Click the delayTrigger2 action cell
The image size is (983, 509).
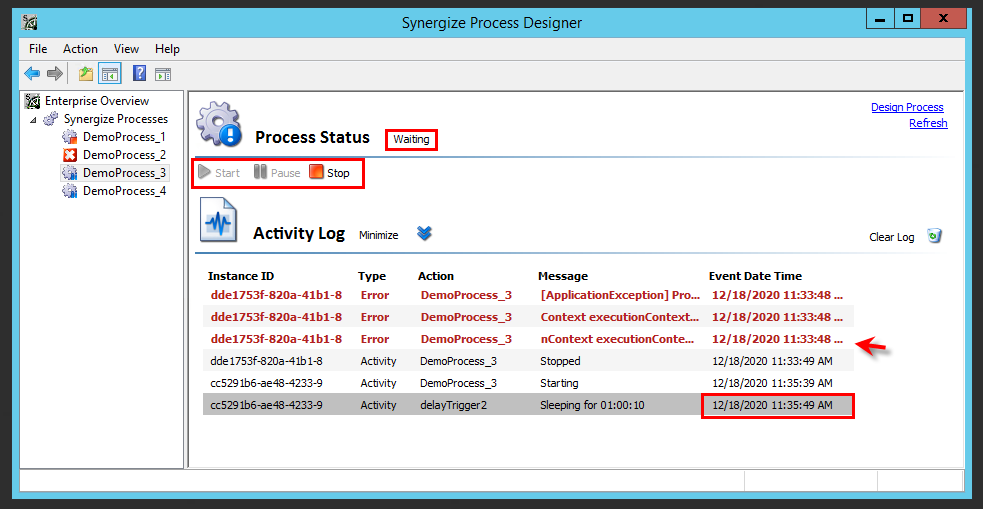453,406
